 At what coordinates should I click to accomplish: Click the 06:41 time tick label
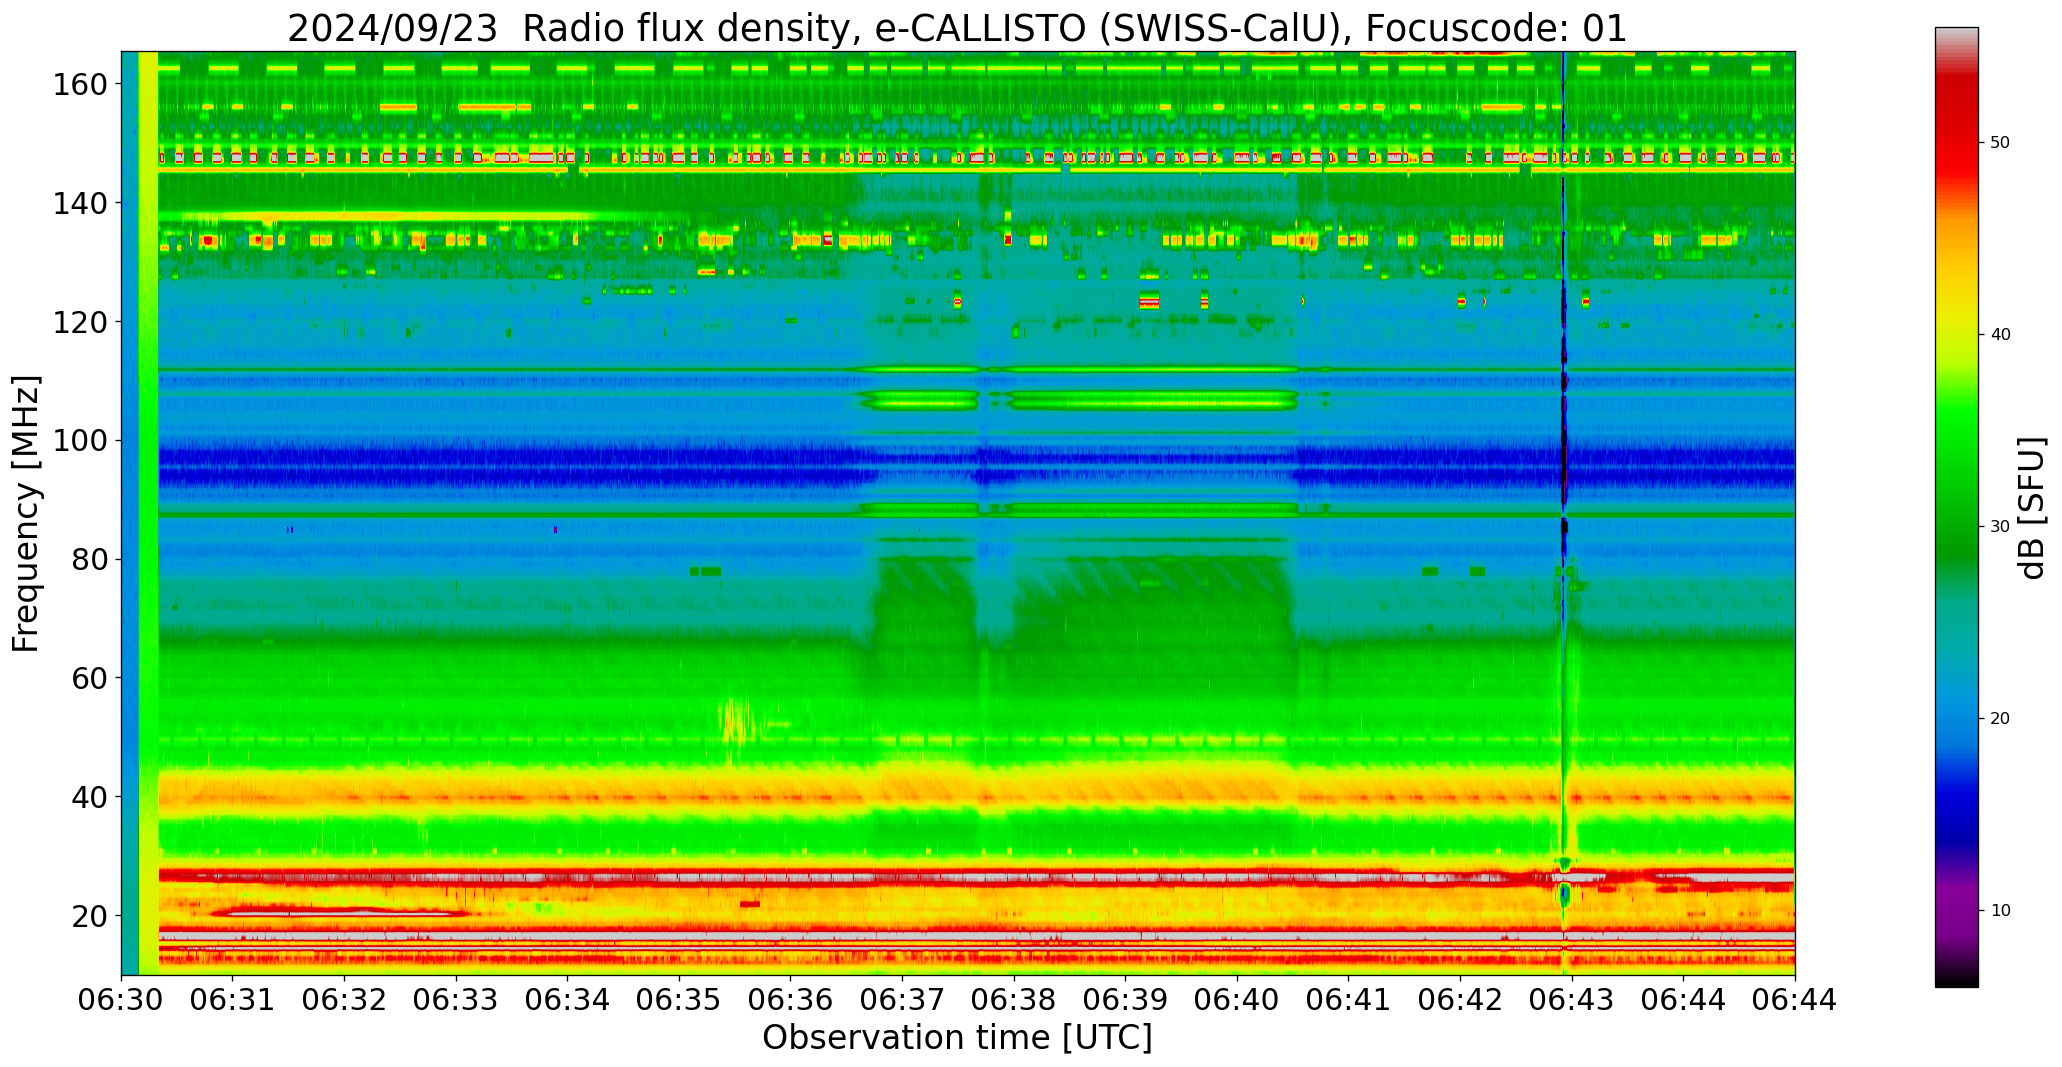click(1349, 999)
